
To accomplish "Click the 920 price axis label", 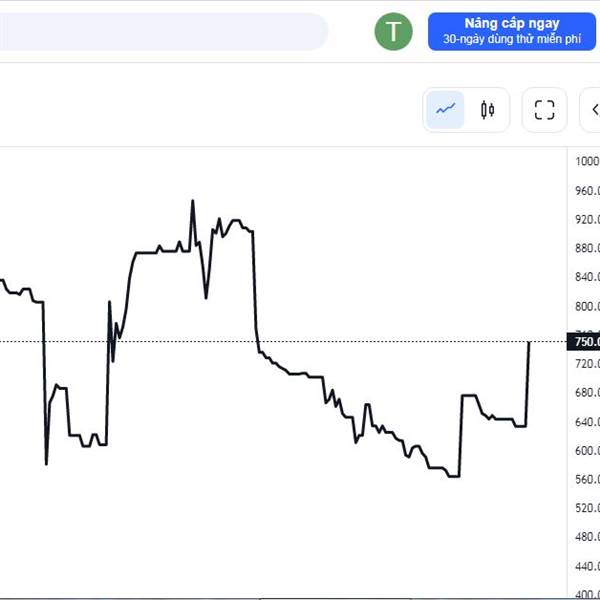I will click(x=587, y=219).
